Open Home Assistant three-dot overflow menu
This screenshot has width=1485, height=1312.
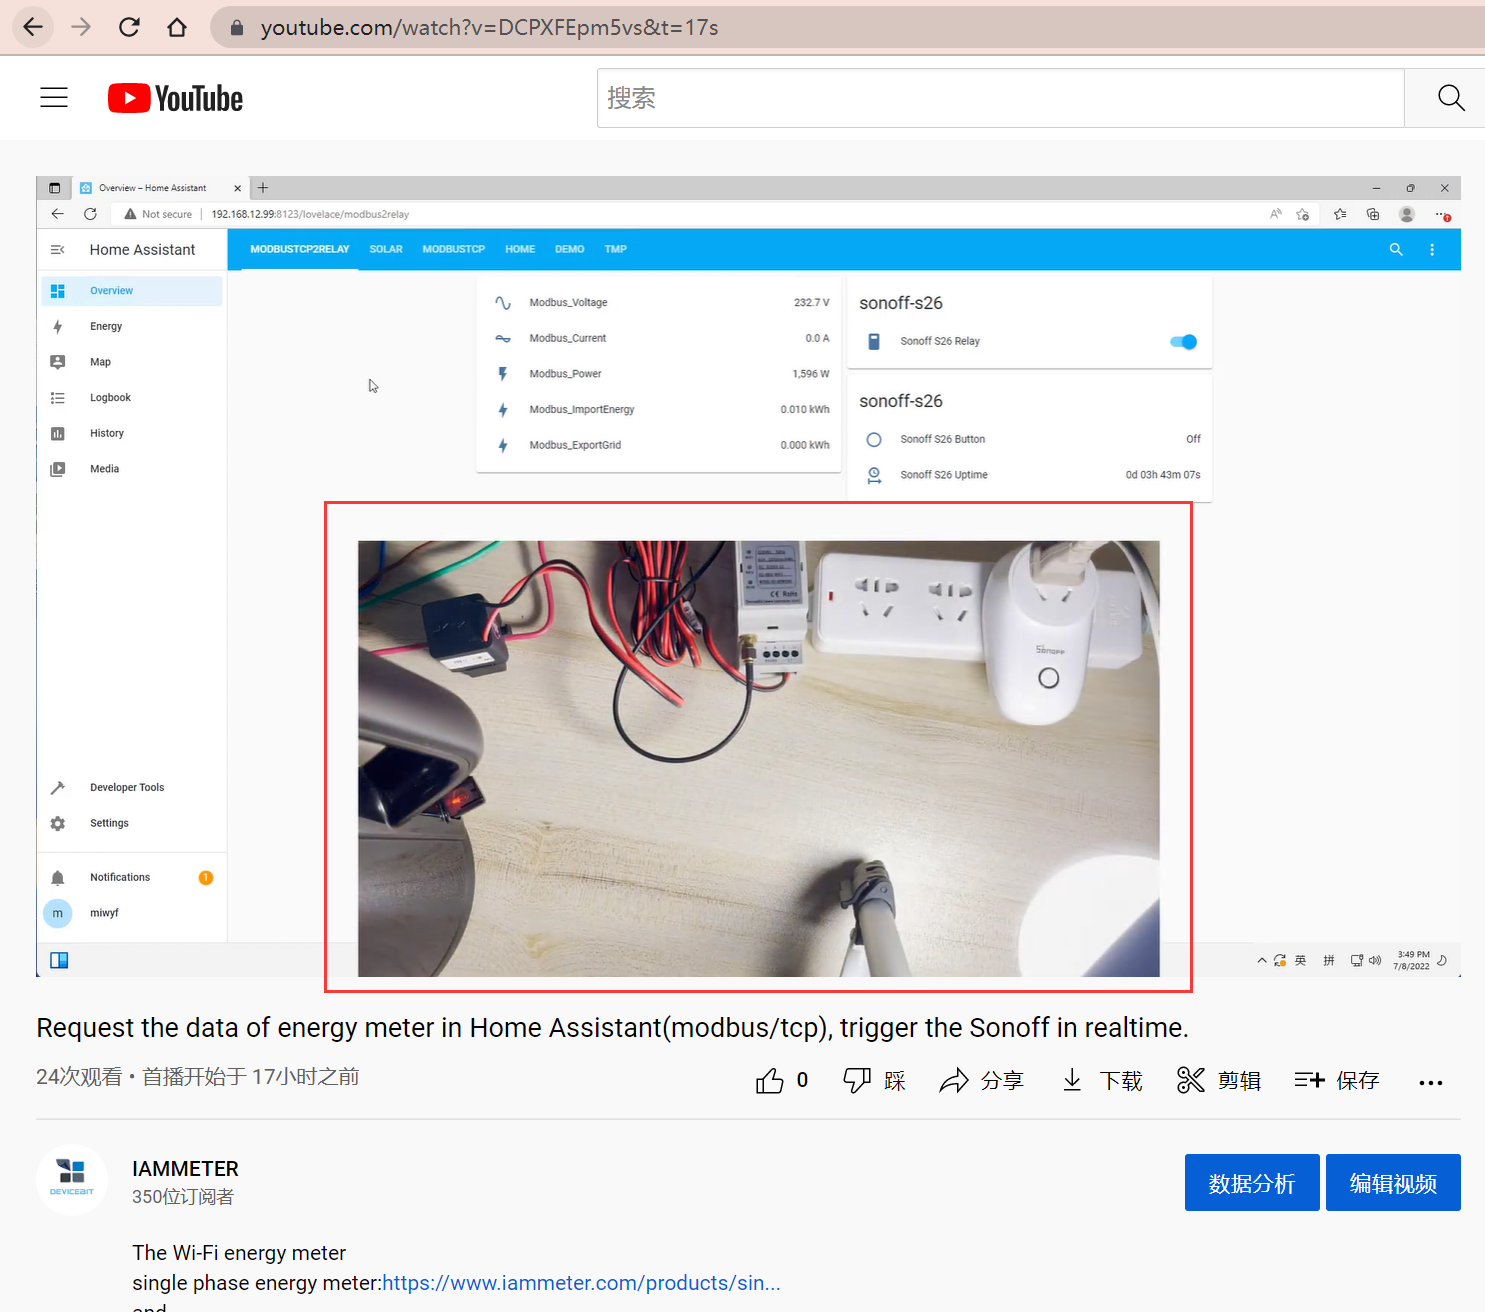click(x=1432, y=250)
